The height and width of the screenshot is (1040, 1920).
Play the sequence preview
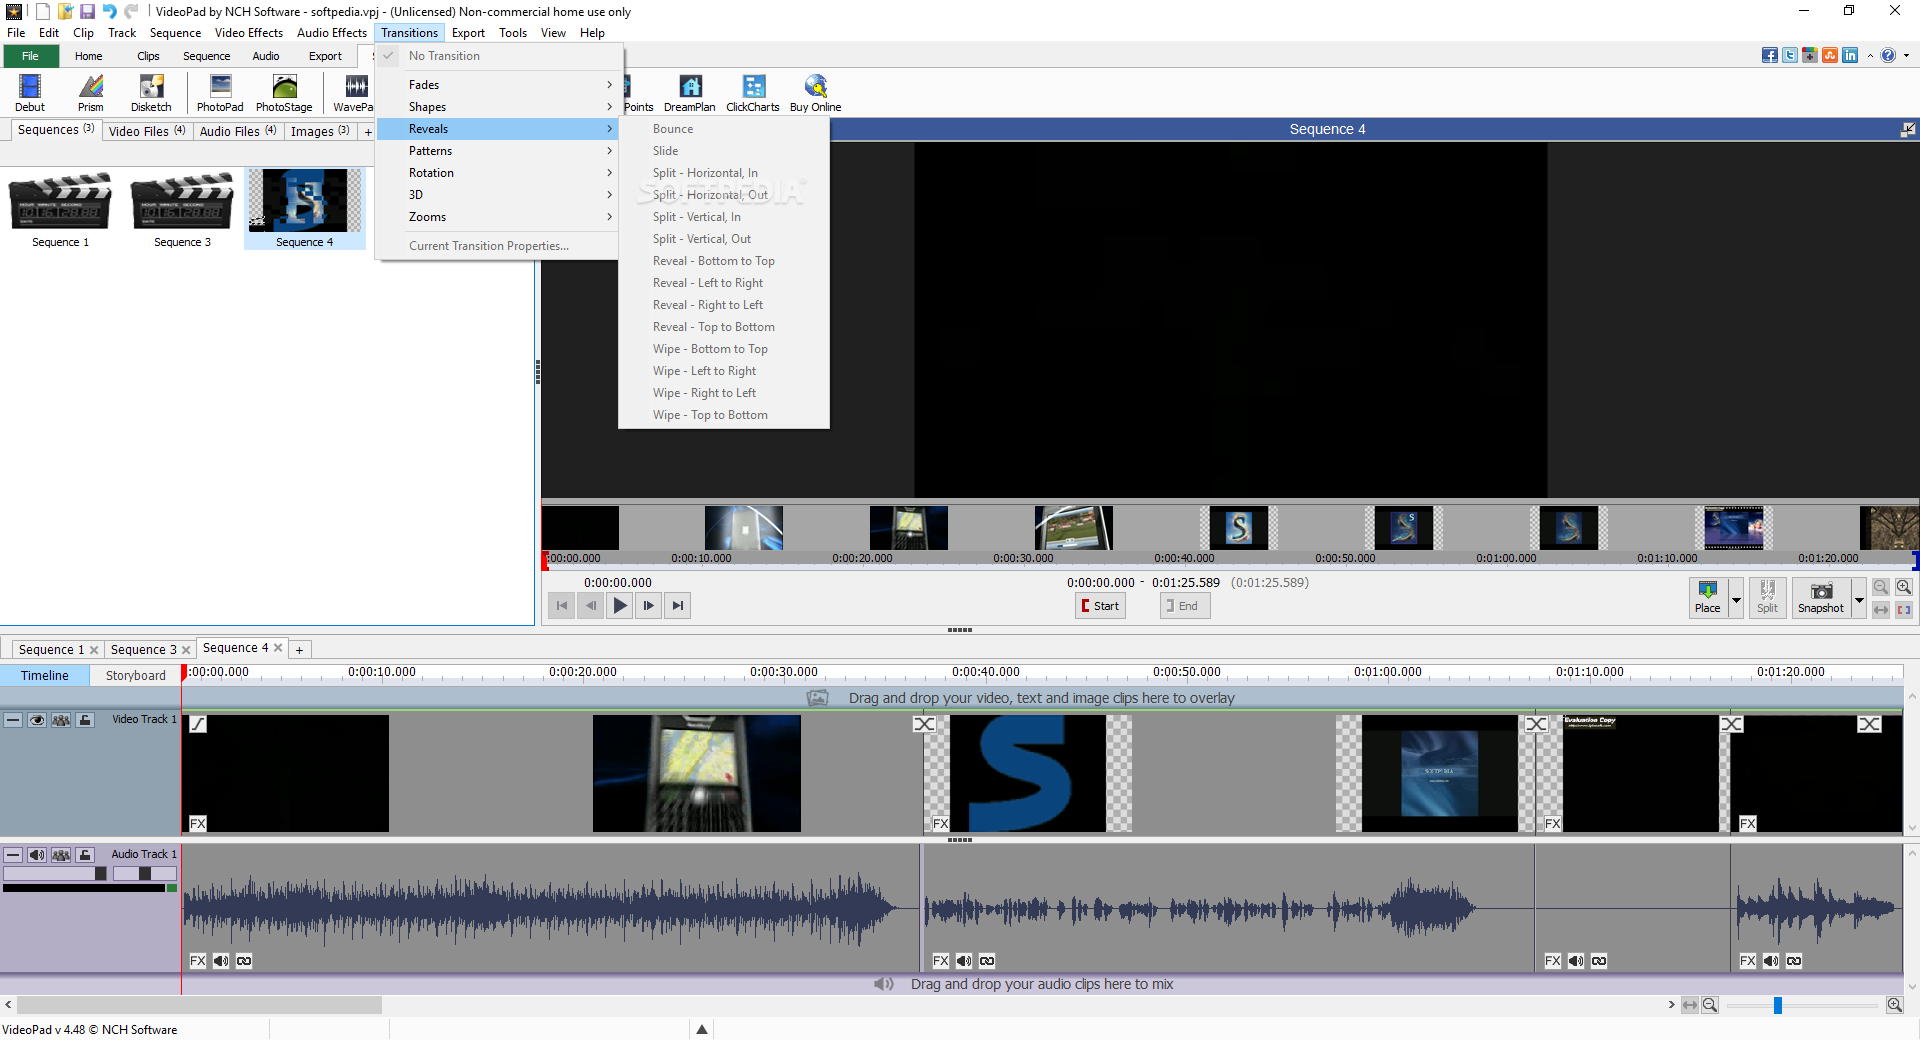click(x=620, y=605)
